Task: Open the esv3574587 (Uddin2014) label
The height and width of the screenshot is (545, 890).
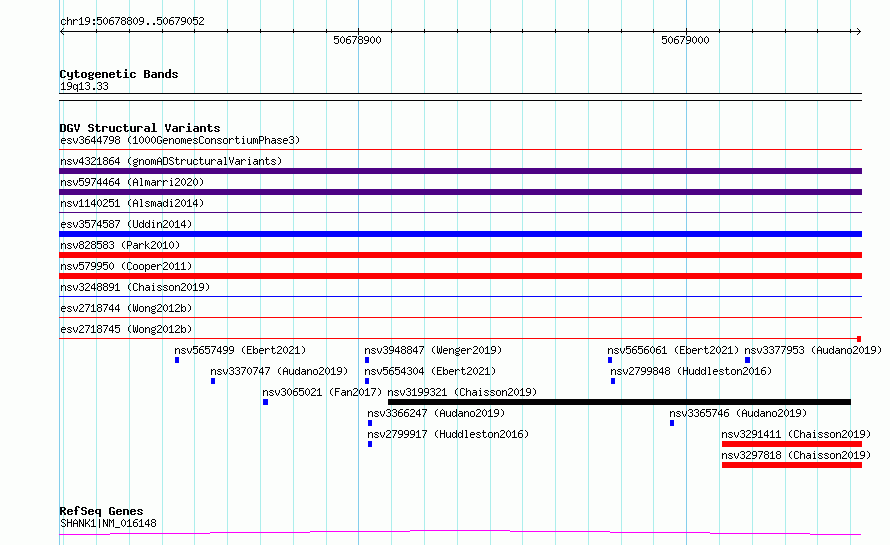Action: pyautogui.click(x=126, y=224)
